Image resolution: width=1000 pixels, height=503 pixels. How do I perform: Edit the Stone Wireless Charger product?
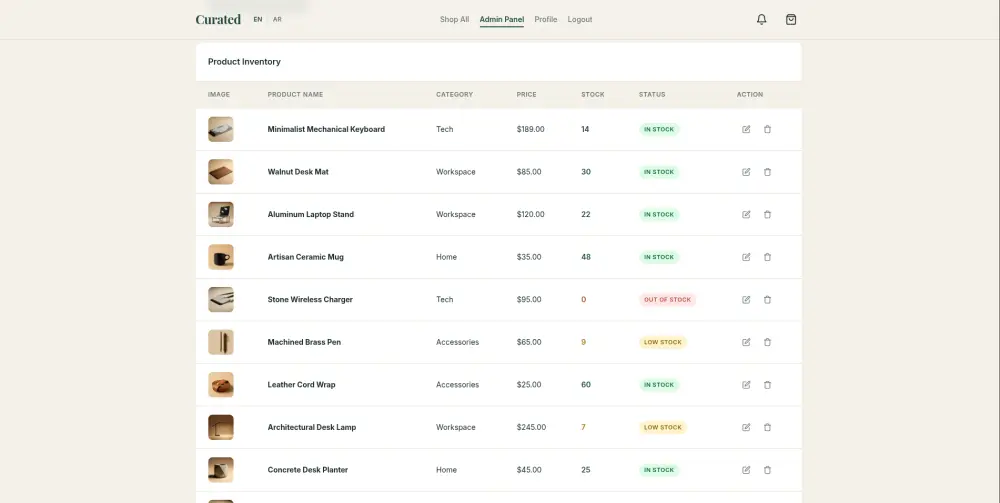pyautogui.click(x=746, y=300)
